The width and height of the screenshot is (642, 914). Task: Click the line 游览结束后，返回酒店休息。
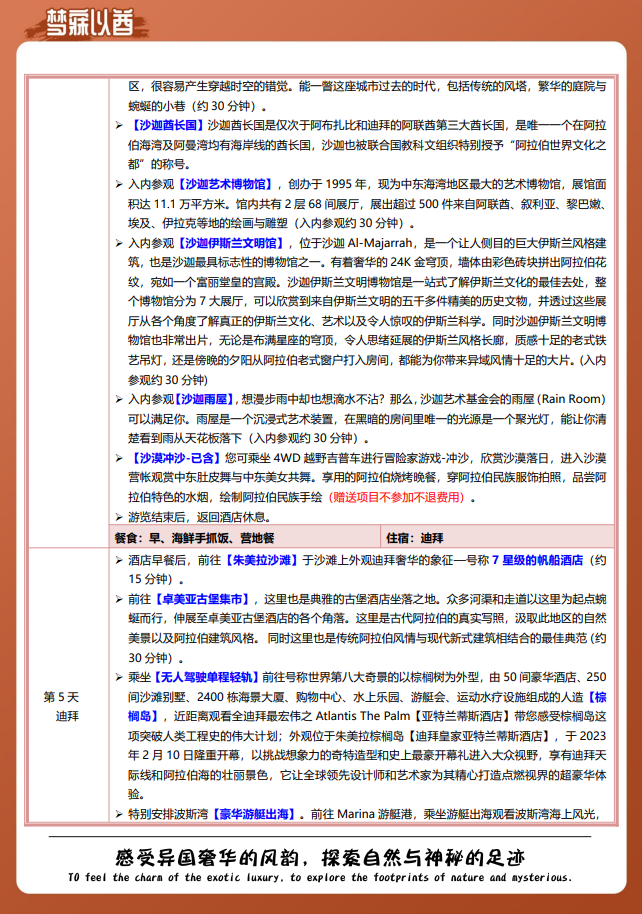(199, 517)
